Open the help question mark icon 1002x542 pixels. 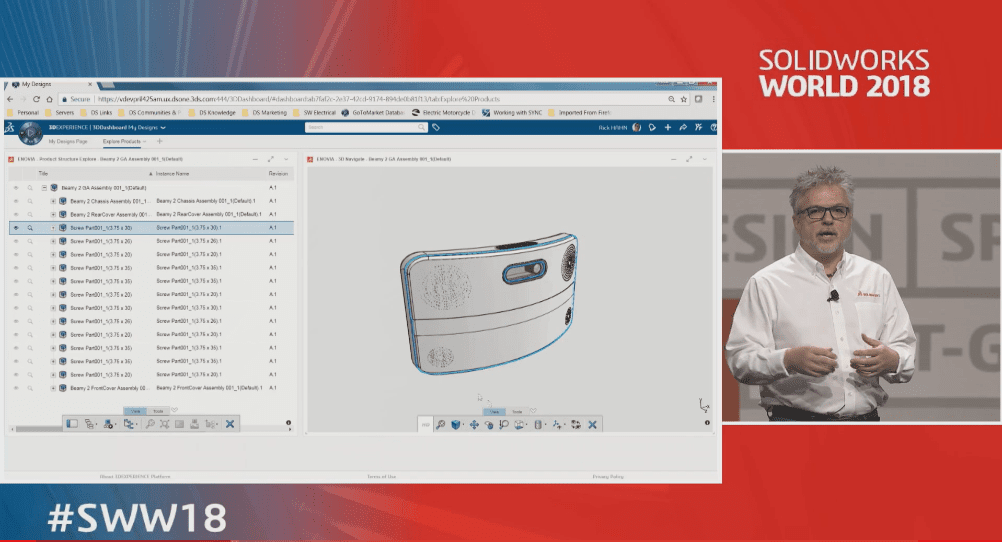[713, 128]
